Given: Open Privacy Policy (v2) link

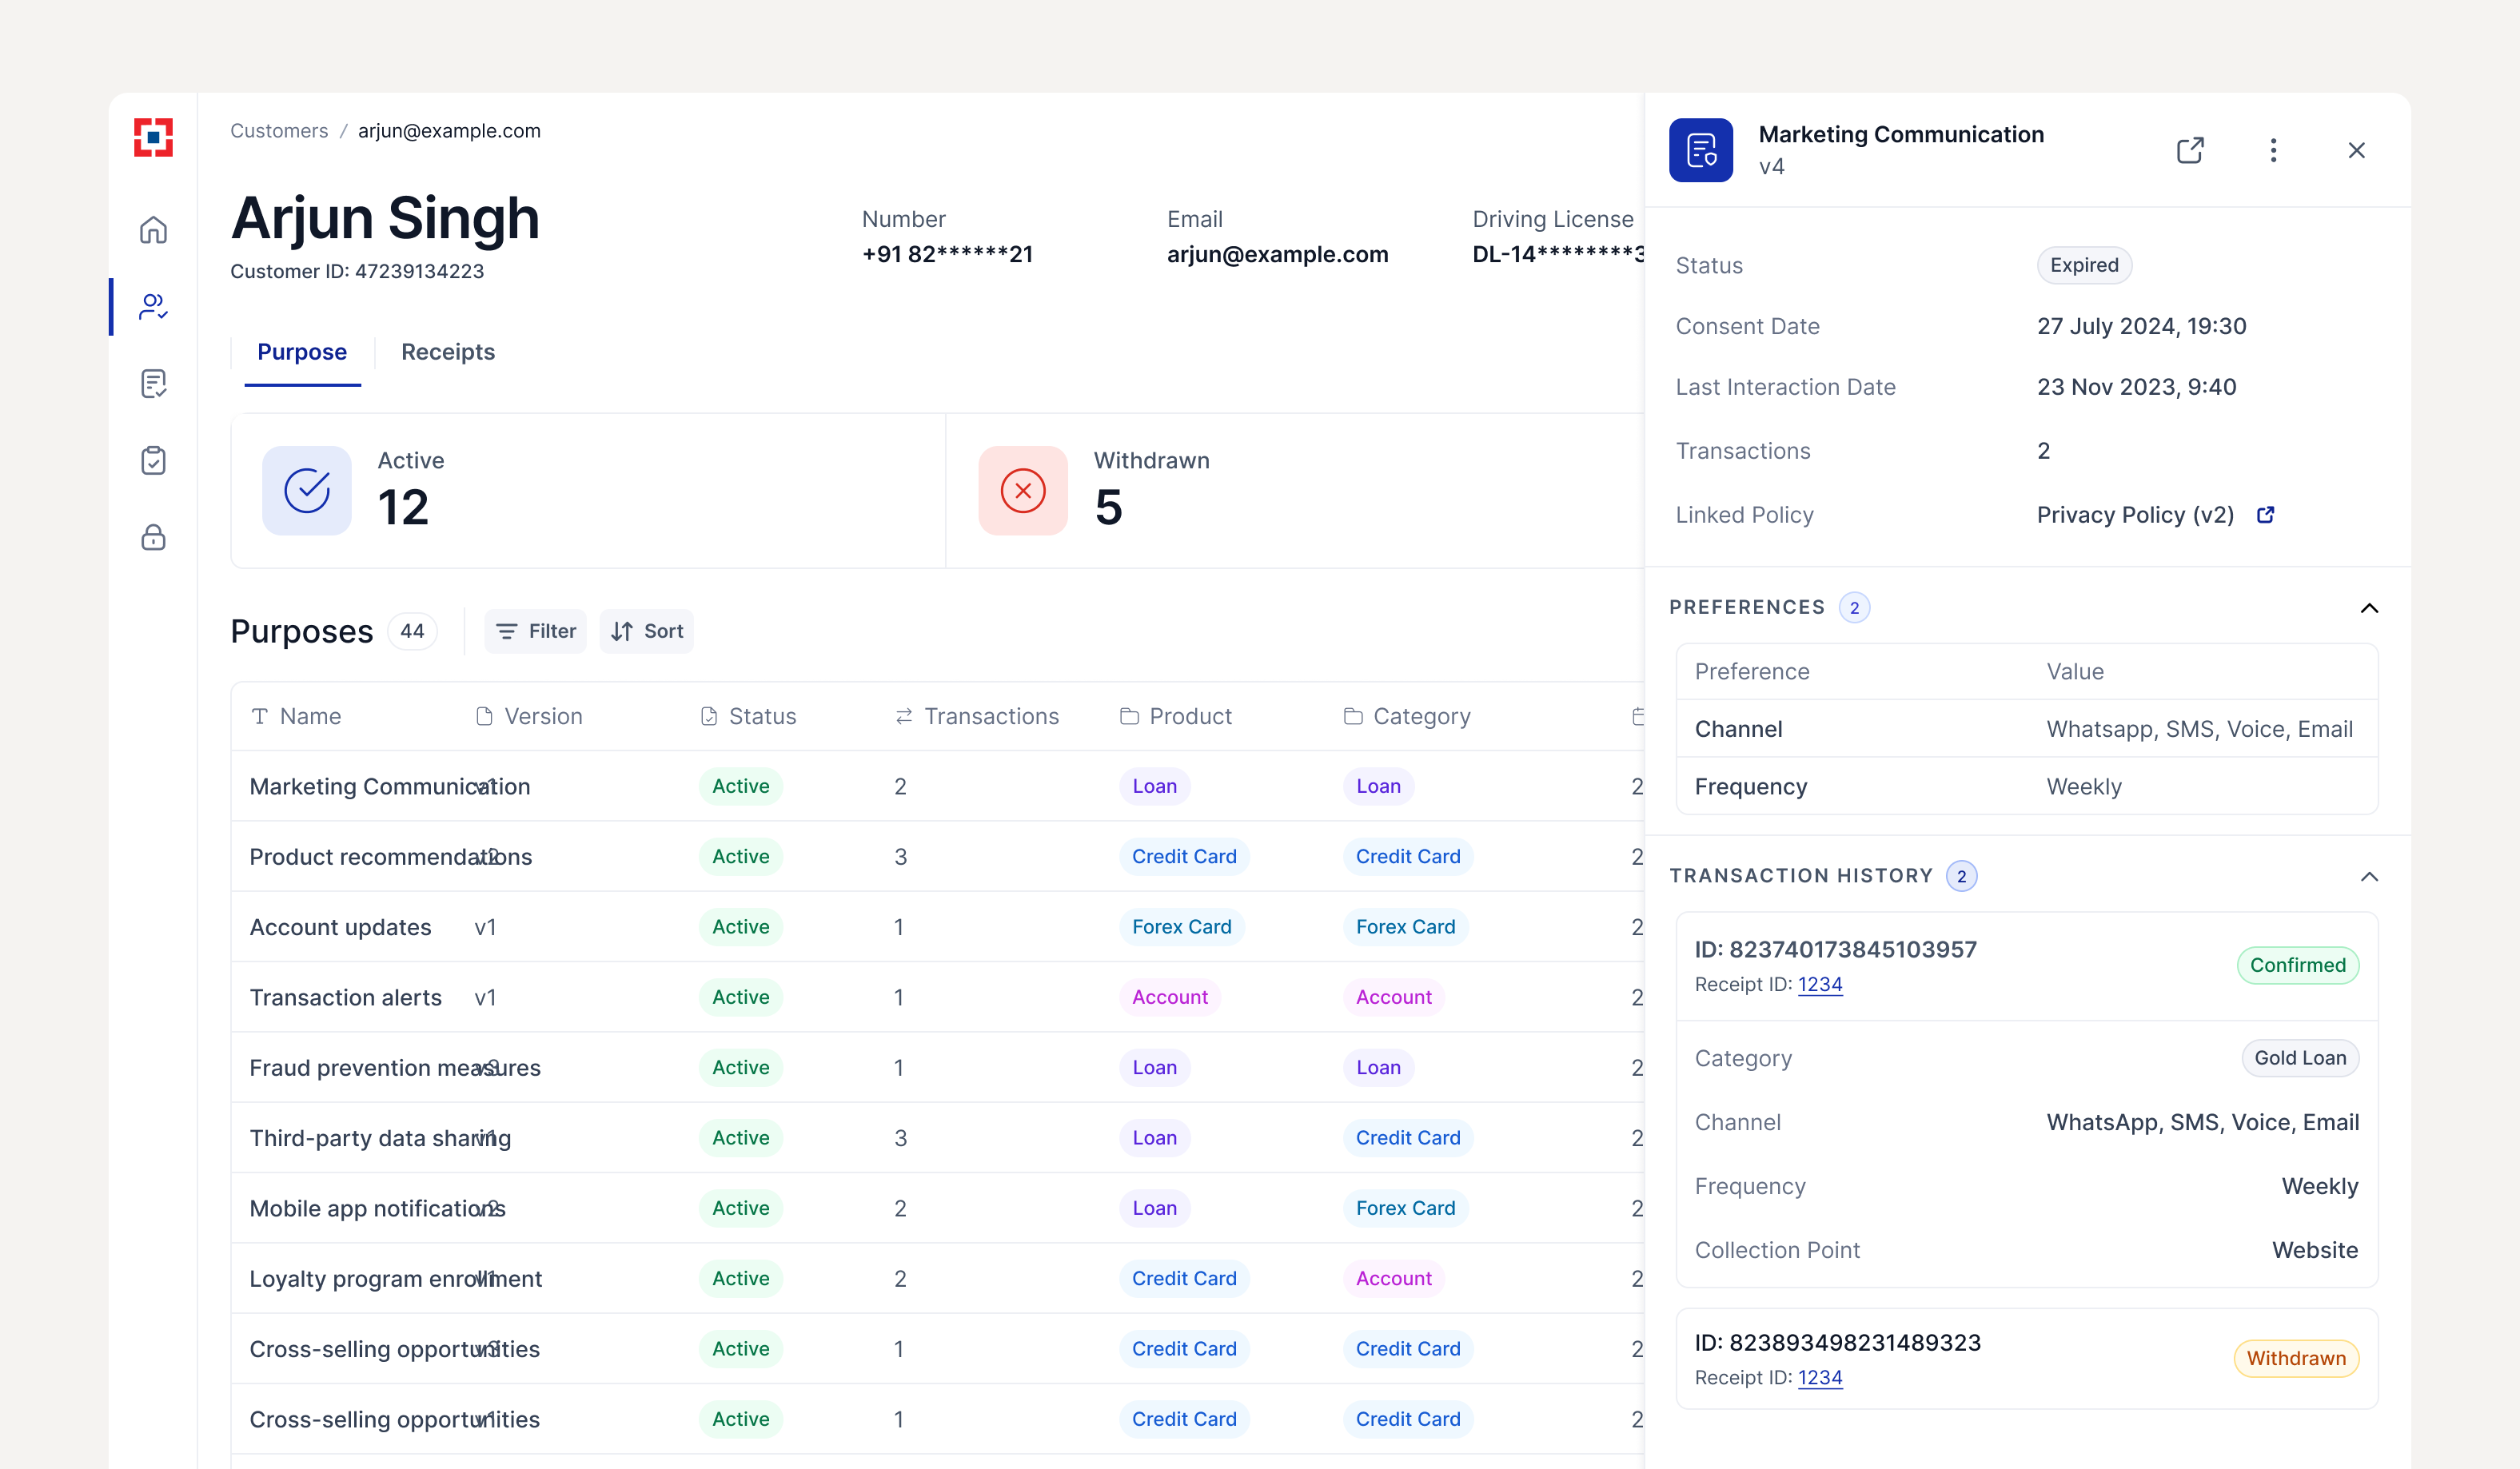Looking at the screenshot, I should pyautogui.click(x=2135, y=514).
